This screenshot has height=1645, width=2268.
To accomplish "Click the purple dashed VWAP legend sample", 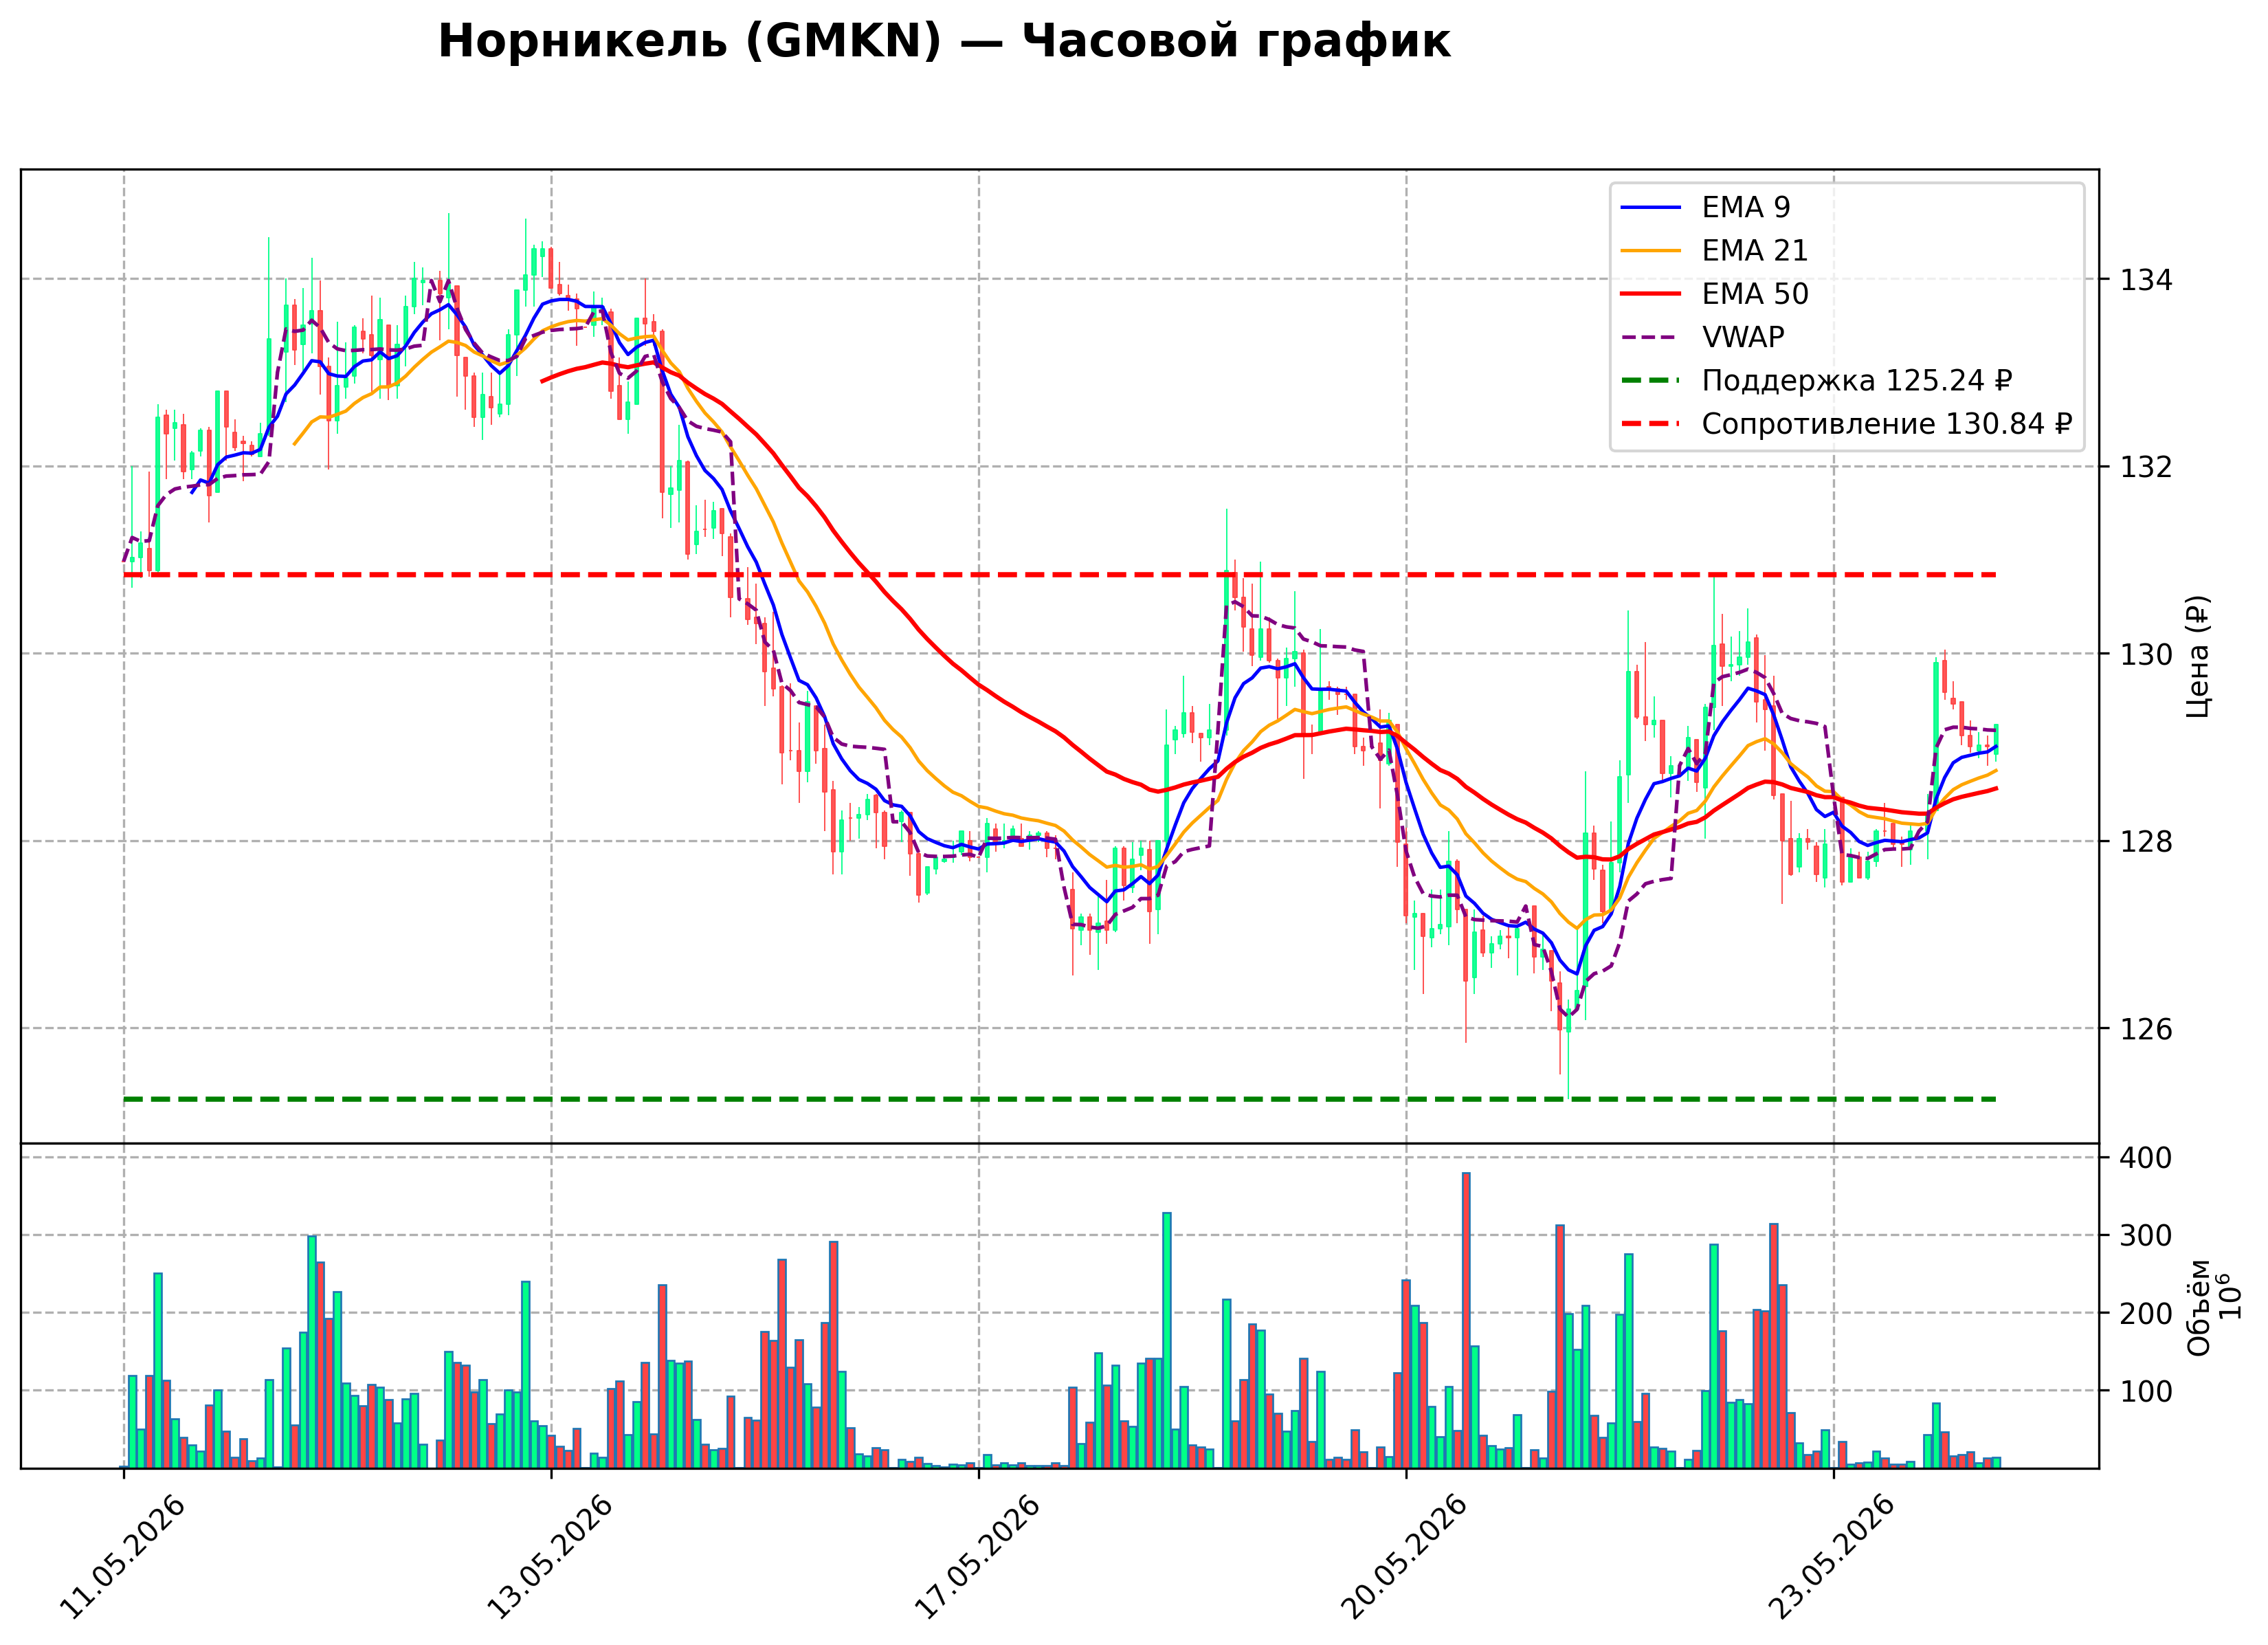I will [x=1651, y=337].
